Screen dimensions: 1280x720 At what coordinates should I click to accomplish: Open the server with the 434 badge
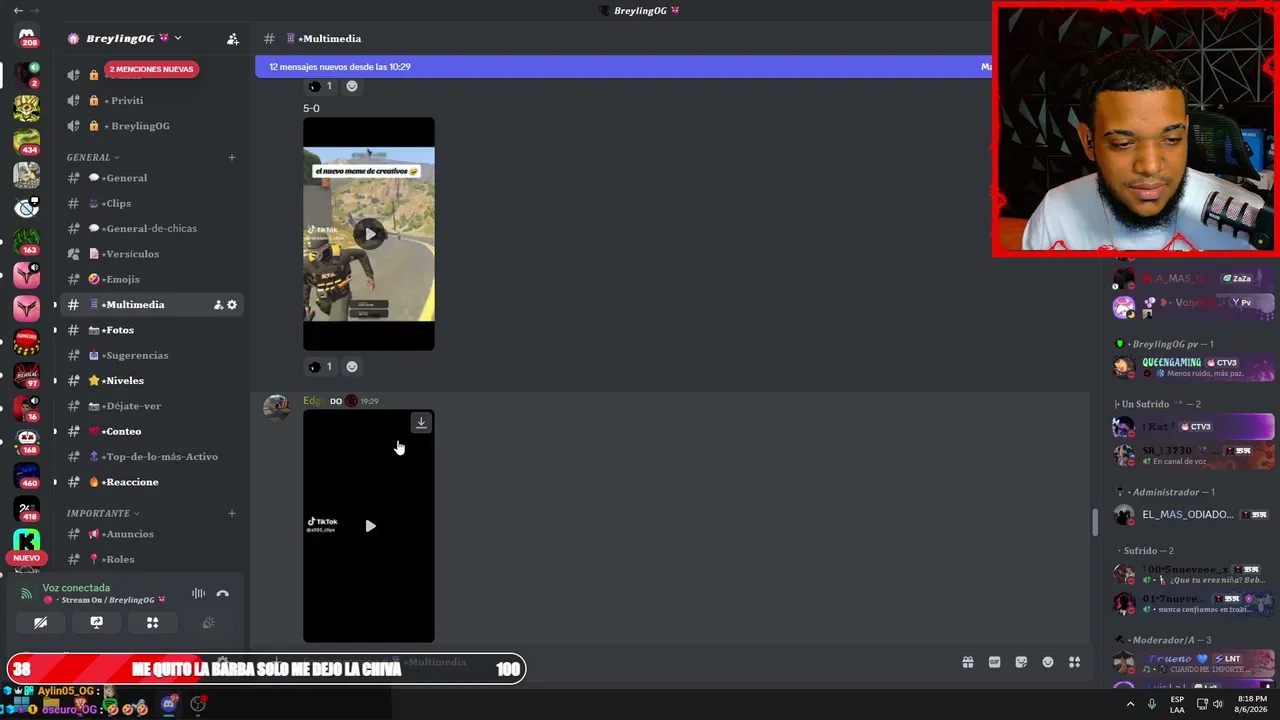pyautogui.click(x=27, y=140)
